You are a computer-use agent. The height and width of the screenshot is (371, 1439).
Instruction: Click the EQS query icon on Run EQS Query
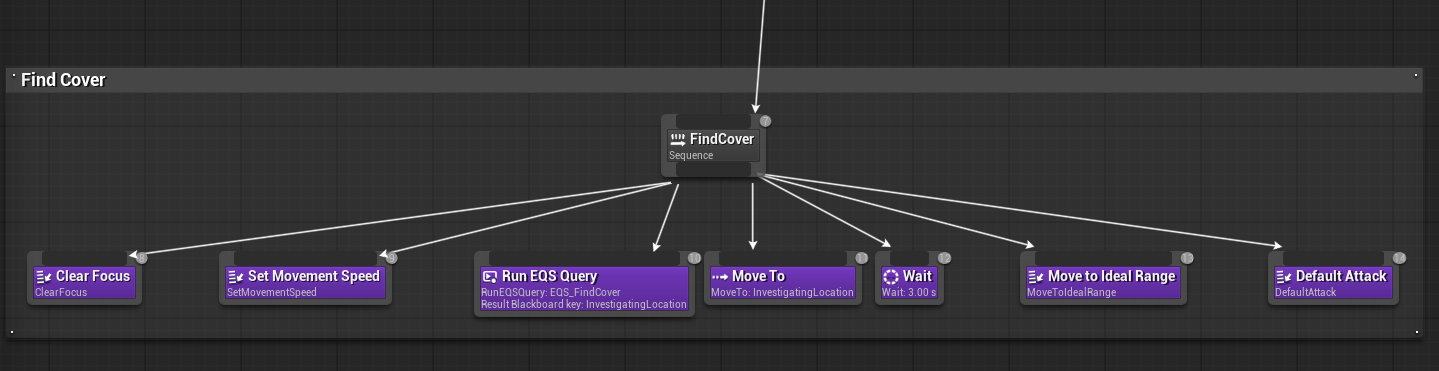(x=490, y=277)
